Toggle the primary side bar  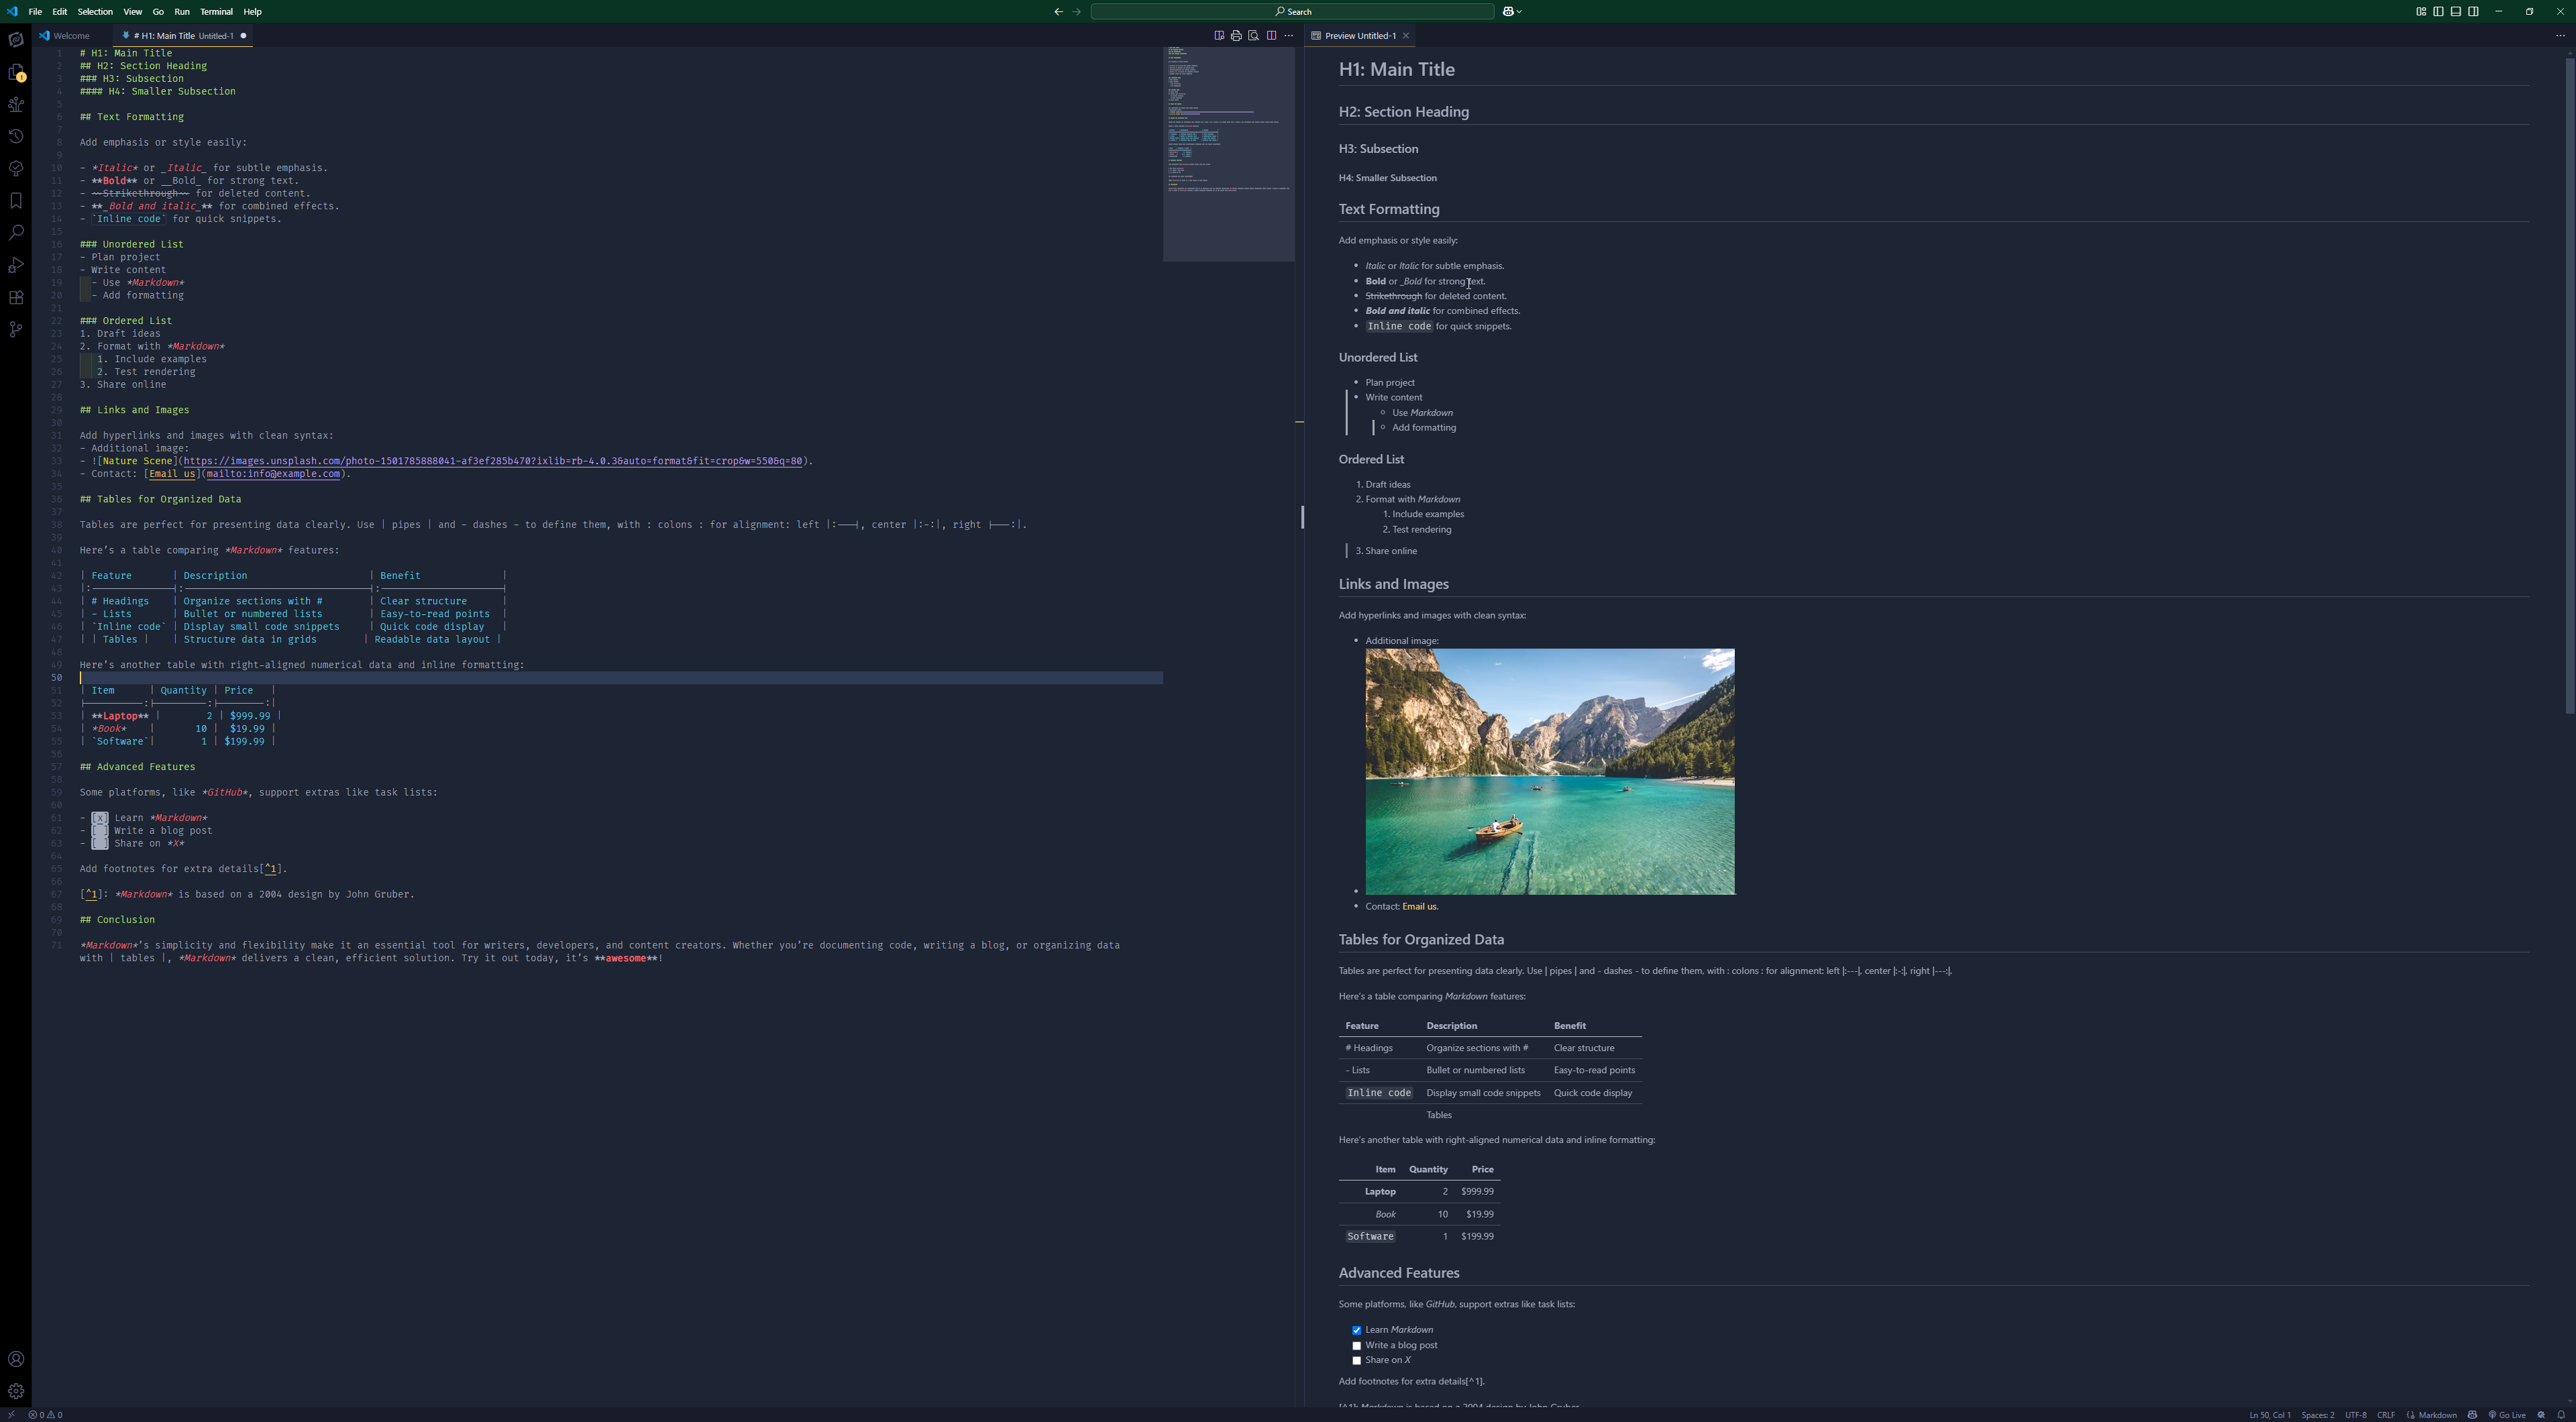pyautogui.click(x=2438, y=12)
